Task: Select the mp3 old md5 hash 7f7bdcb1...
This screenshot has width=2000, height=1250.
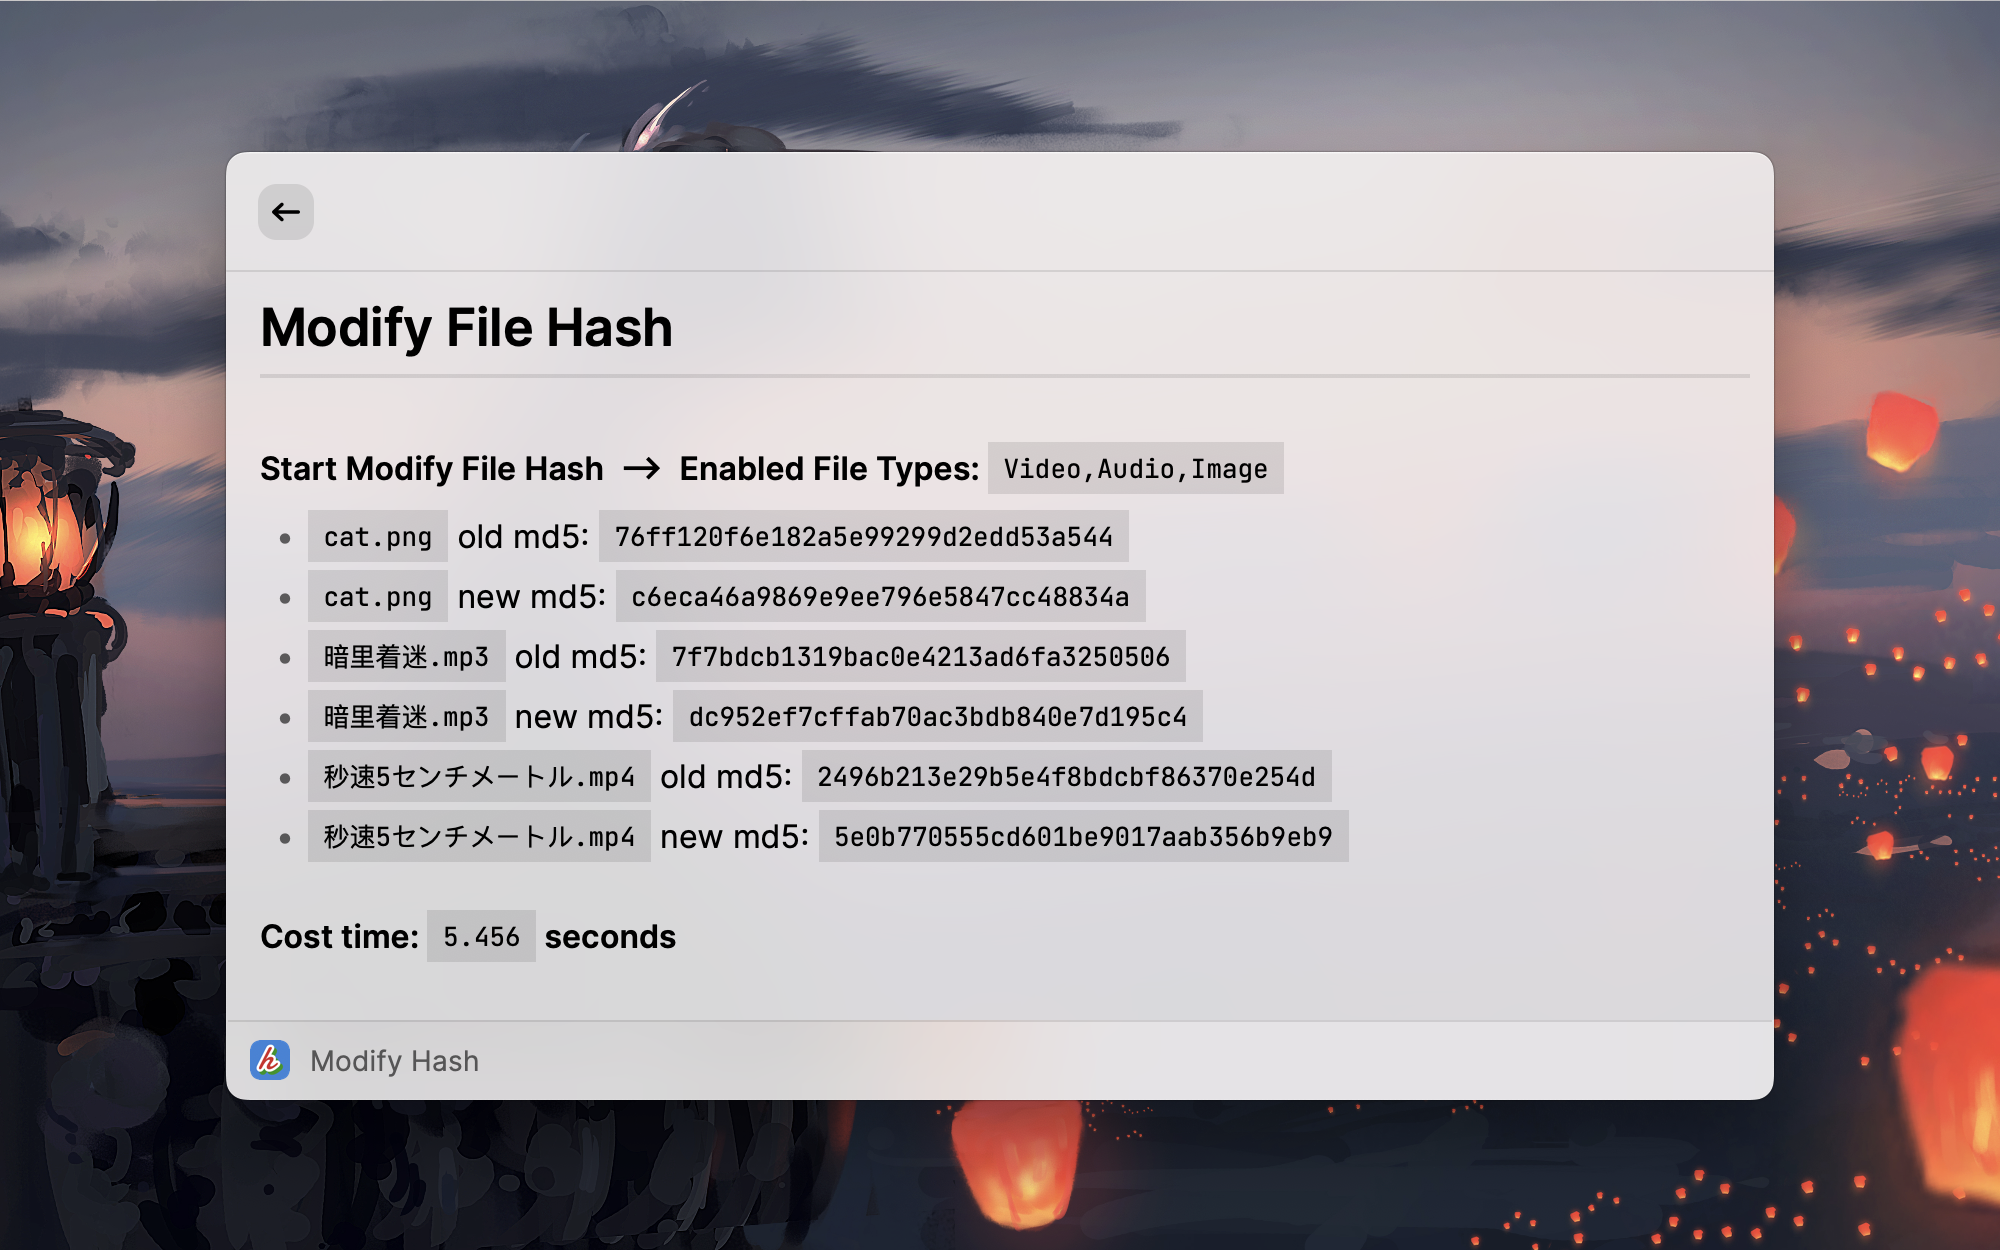Action: coord(920,657)
